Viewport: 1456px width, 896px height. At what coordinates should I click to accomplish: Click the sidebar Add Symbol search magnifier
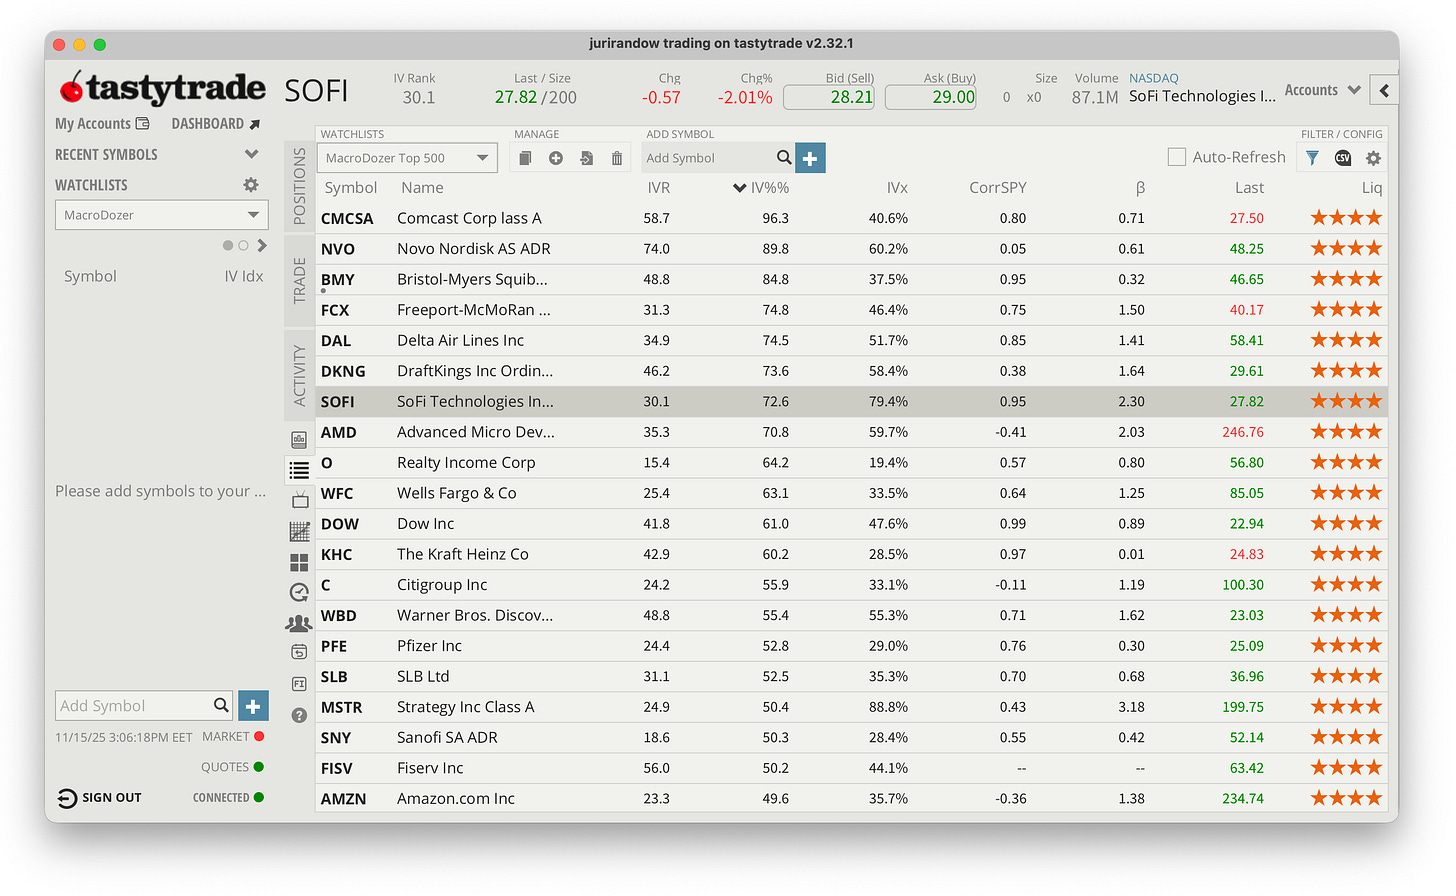[x=221, y=705]
